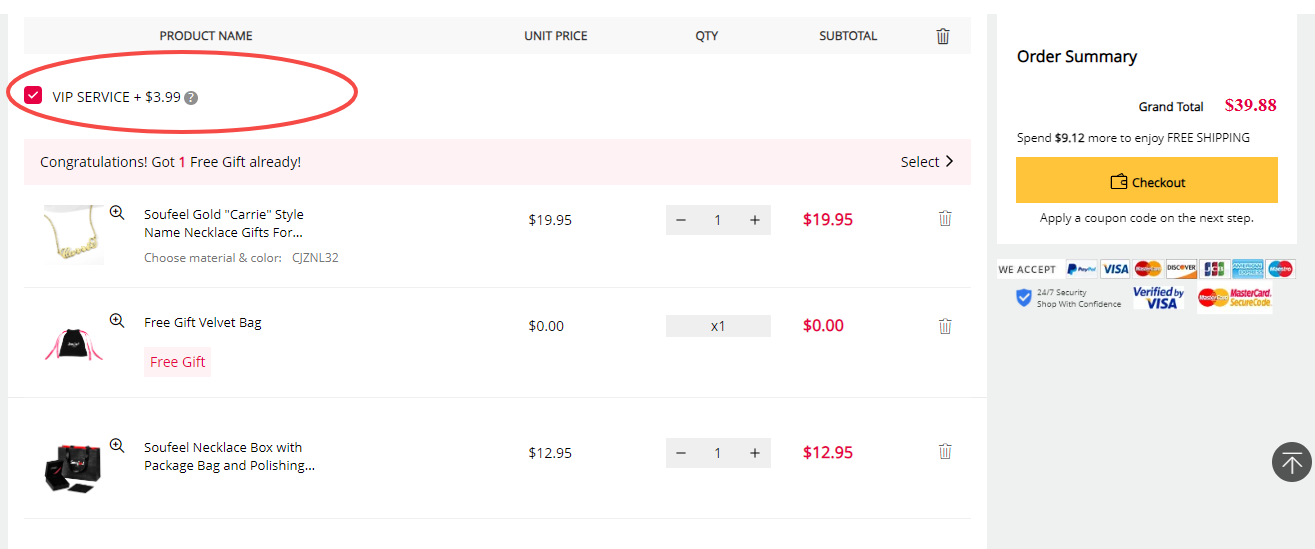The width and height of the screenshot is (1315, 549).
Task: Click 'Apply a coupon code' note
Action: coord(1146,218)
